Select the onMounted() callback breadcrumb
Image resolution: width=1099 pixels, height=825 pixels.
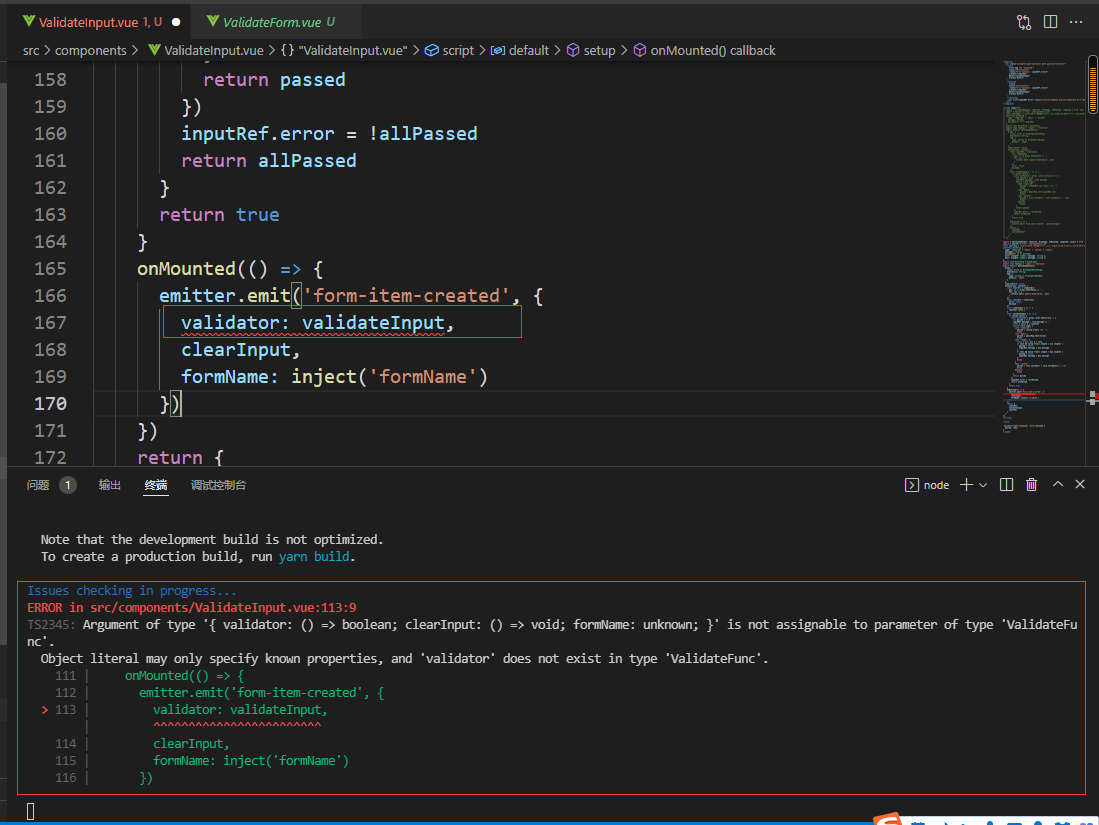(712, 50)
